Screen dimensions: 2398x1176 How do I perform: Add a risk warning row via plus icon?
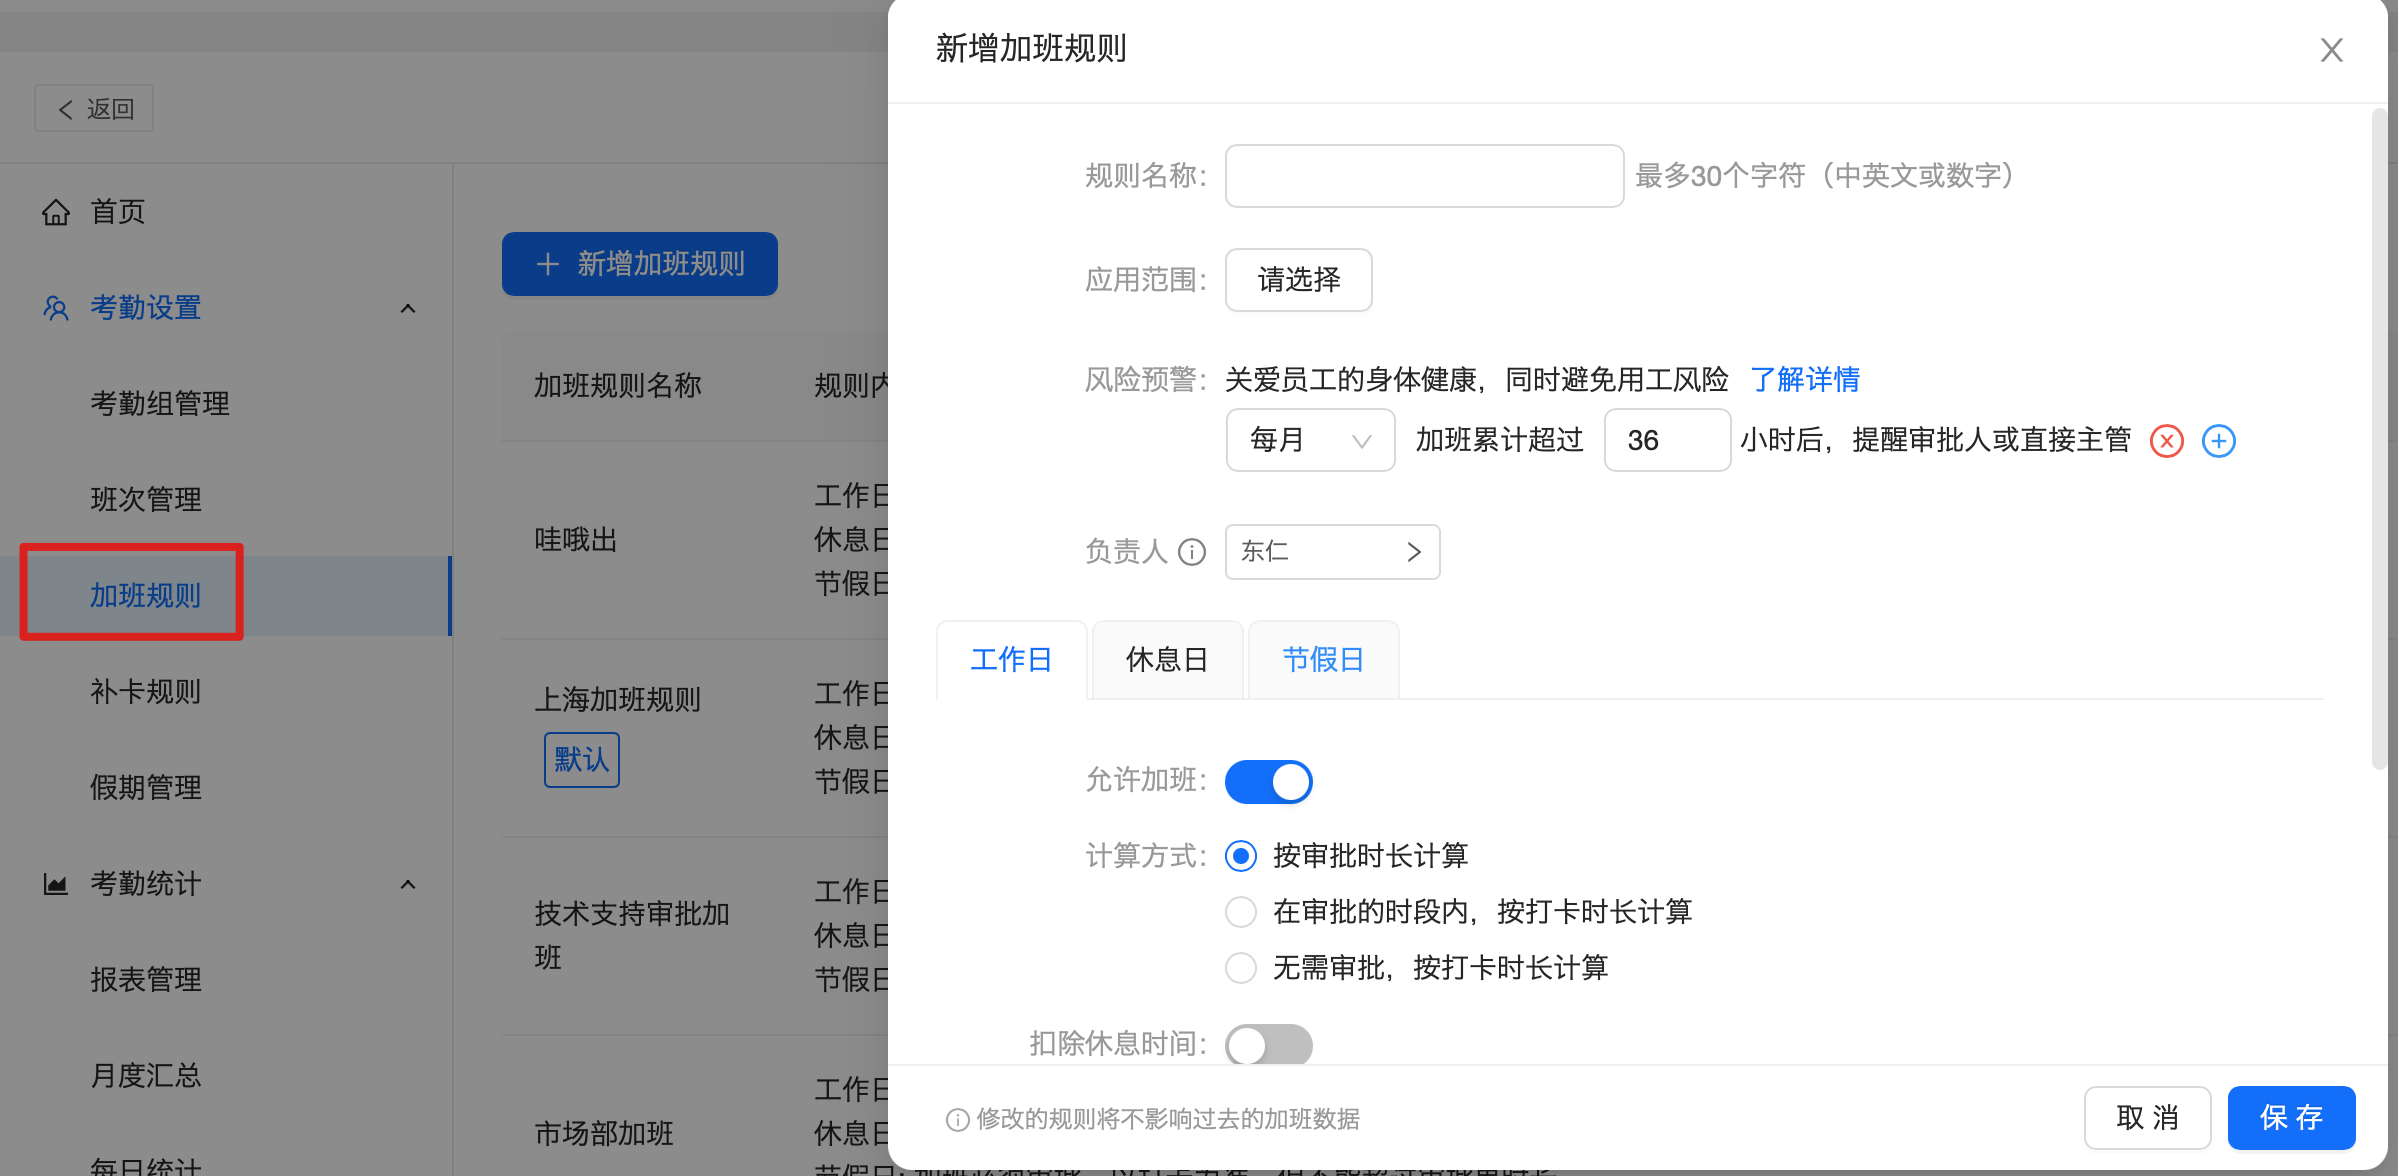click(2218, 441)
